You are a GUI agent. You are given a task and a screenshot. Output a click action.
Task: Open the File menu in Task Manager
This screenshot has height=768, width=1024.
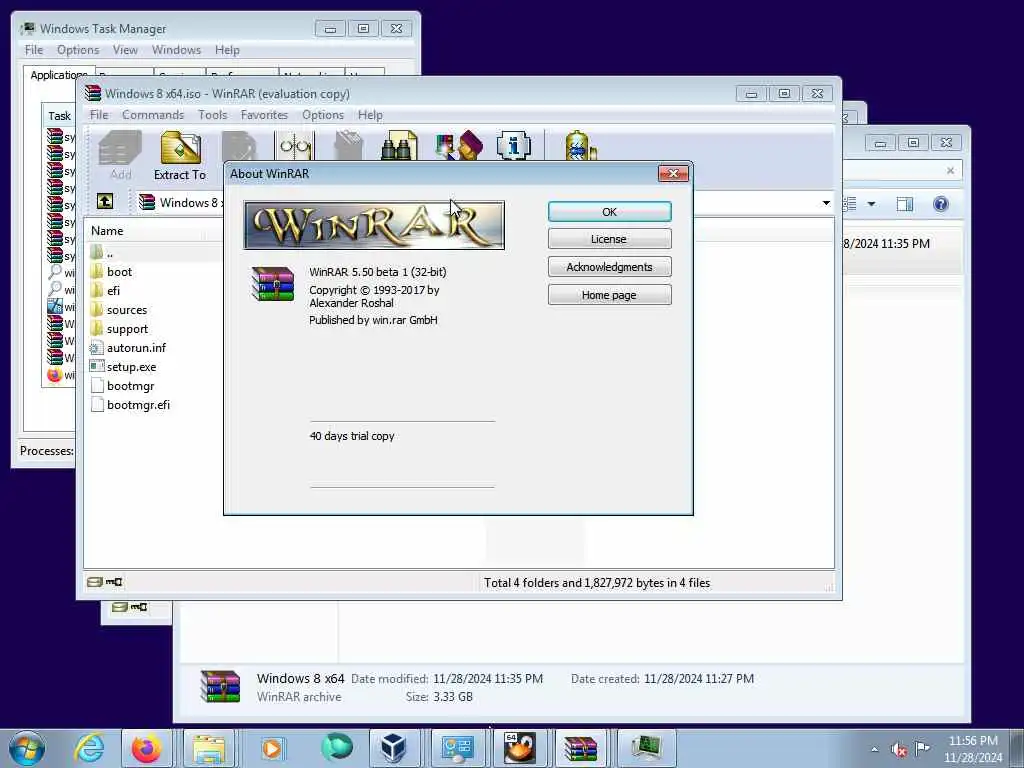(34, 50)
